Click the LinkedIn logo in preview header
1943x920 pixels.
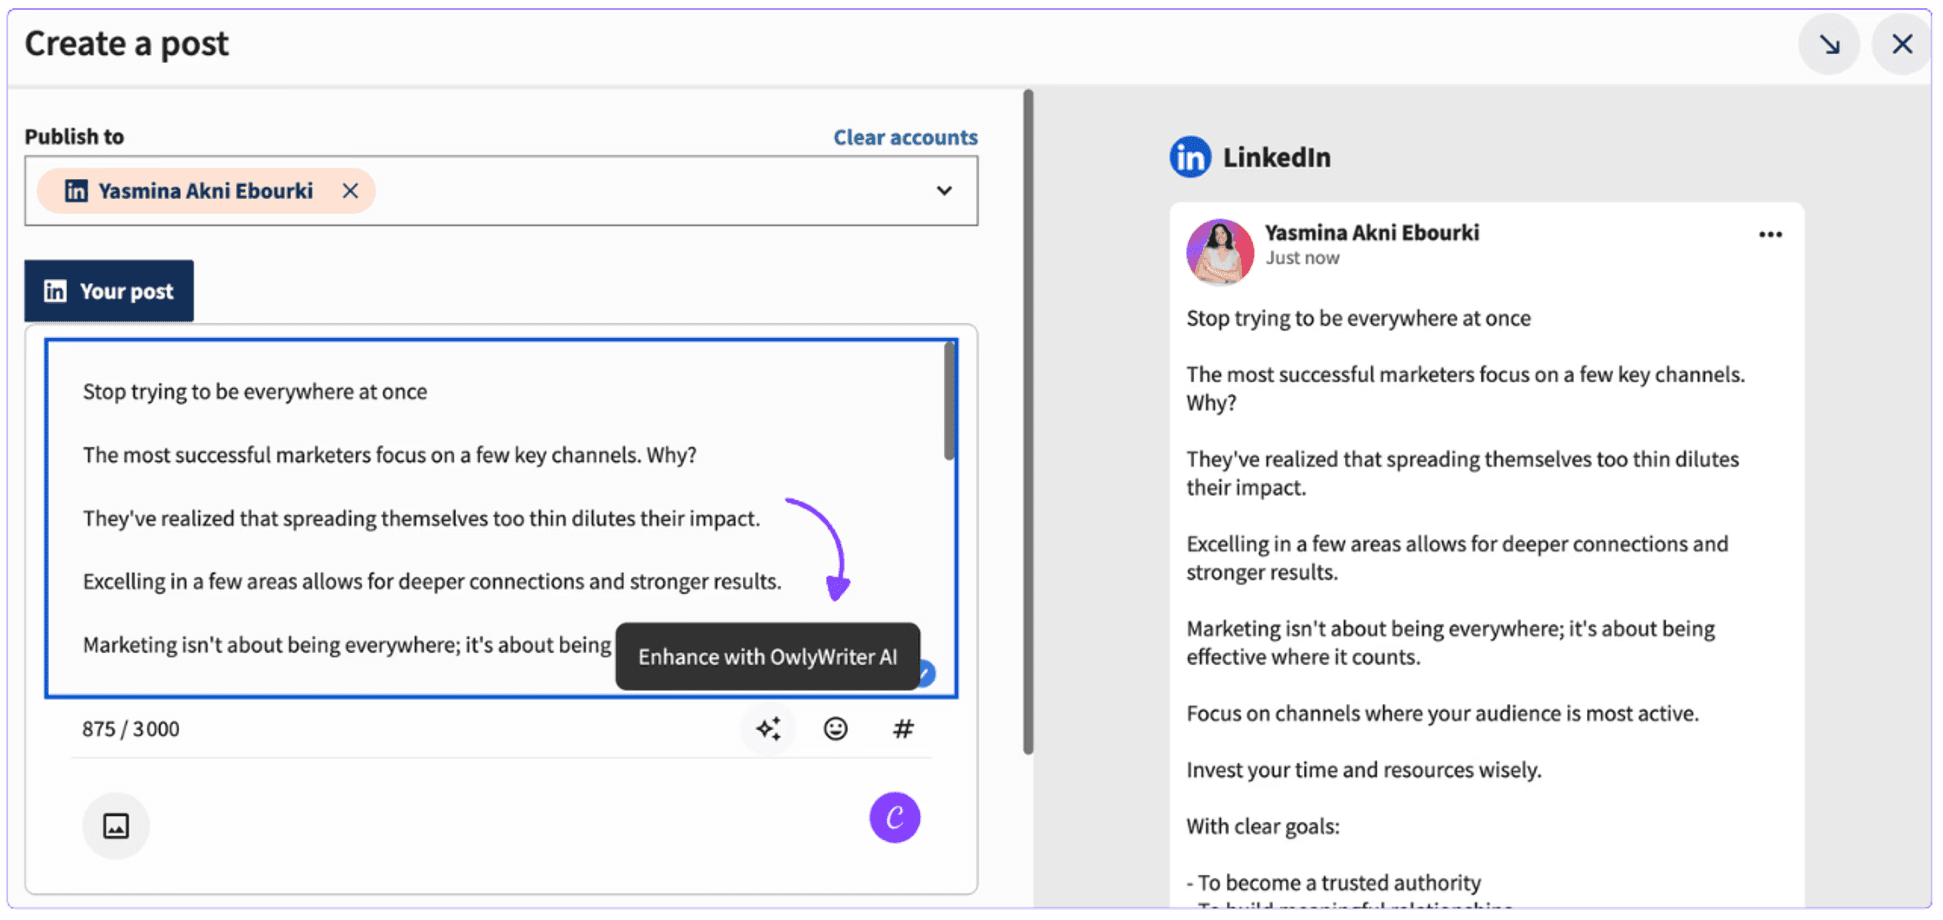1190,157
